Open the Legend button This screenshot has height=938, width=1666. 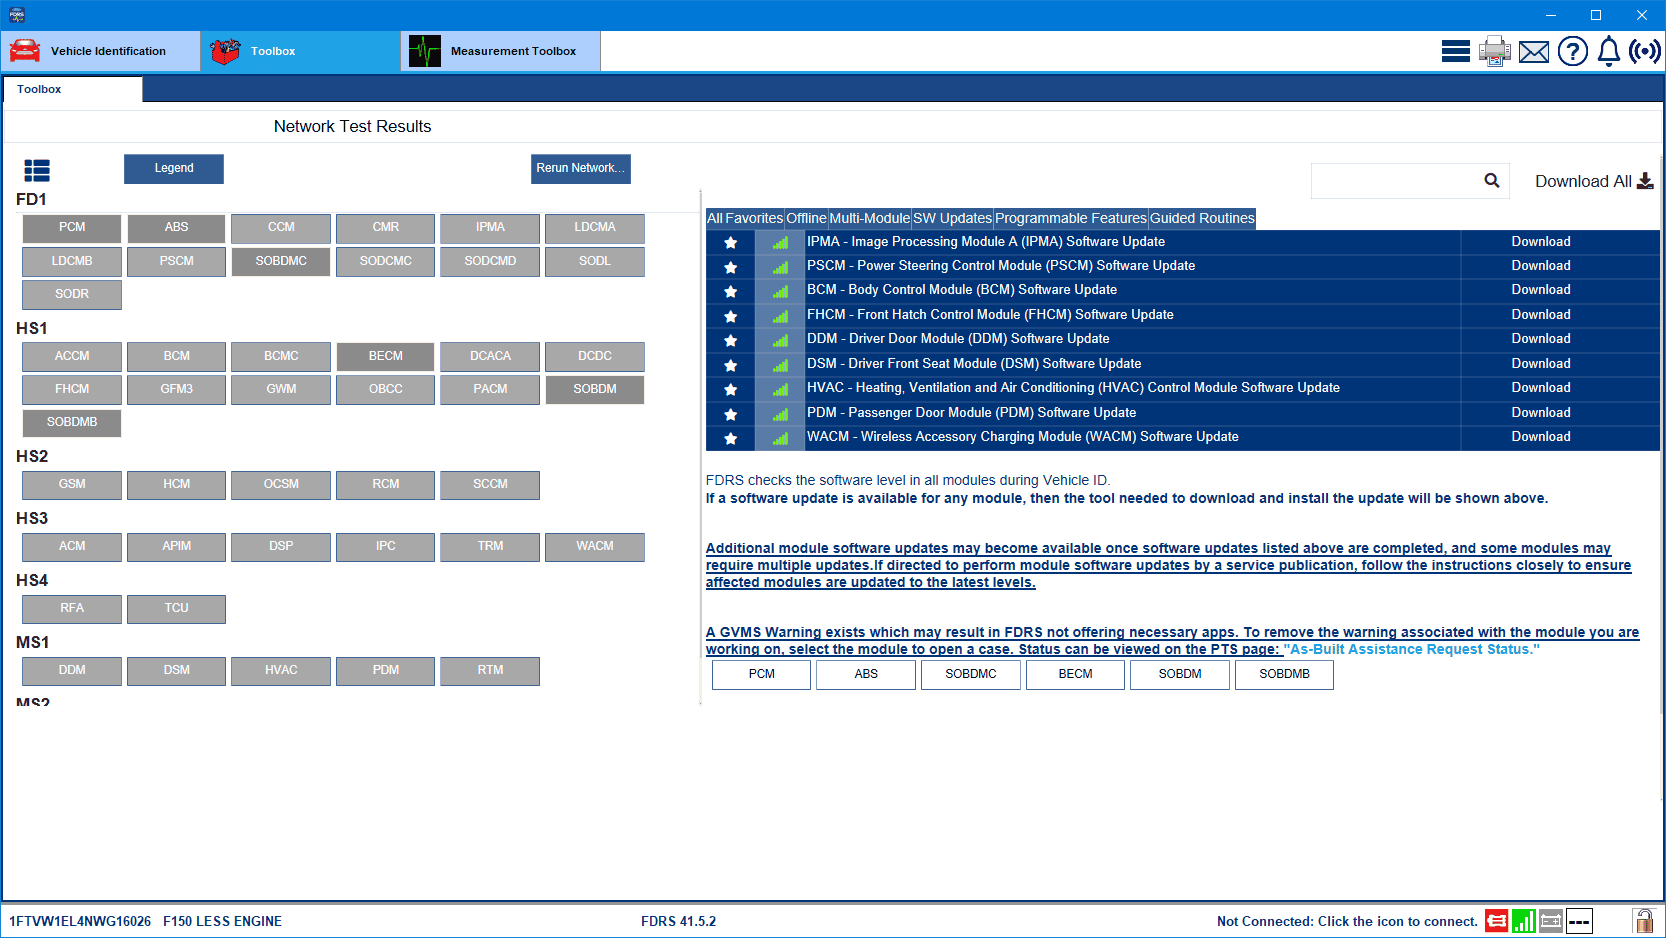click(174, 168)
